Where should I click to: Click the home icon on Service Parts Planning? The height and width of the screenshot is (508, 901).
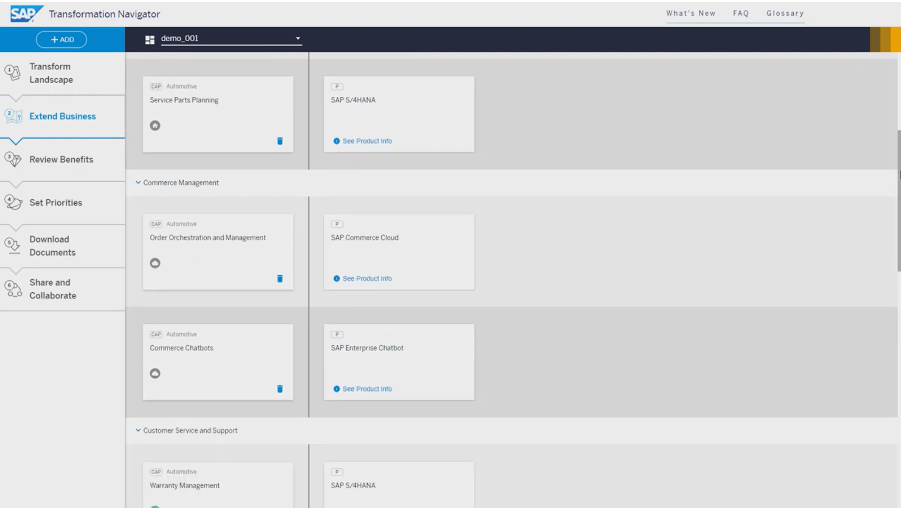(x=155, y=125)
